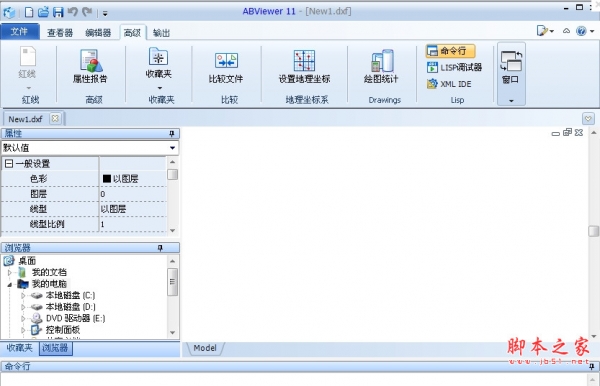
Task: Click the heart icon at tab bar end
Action: 589,119
